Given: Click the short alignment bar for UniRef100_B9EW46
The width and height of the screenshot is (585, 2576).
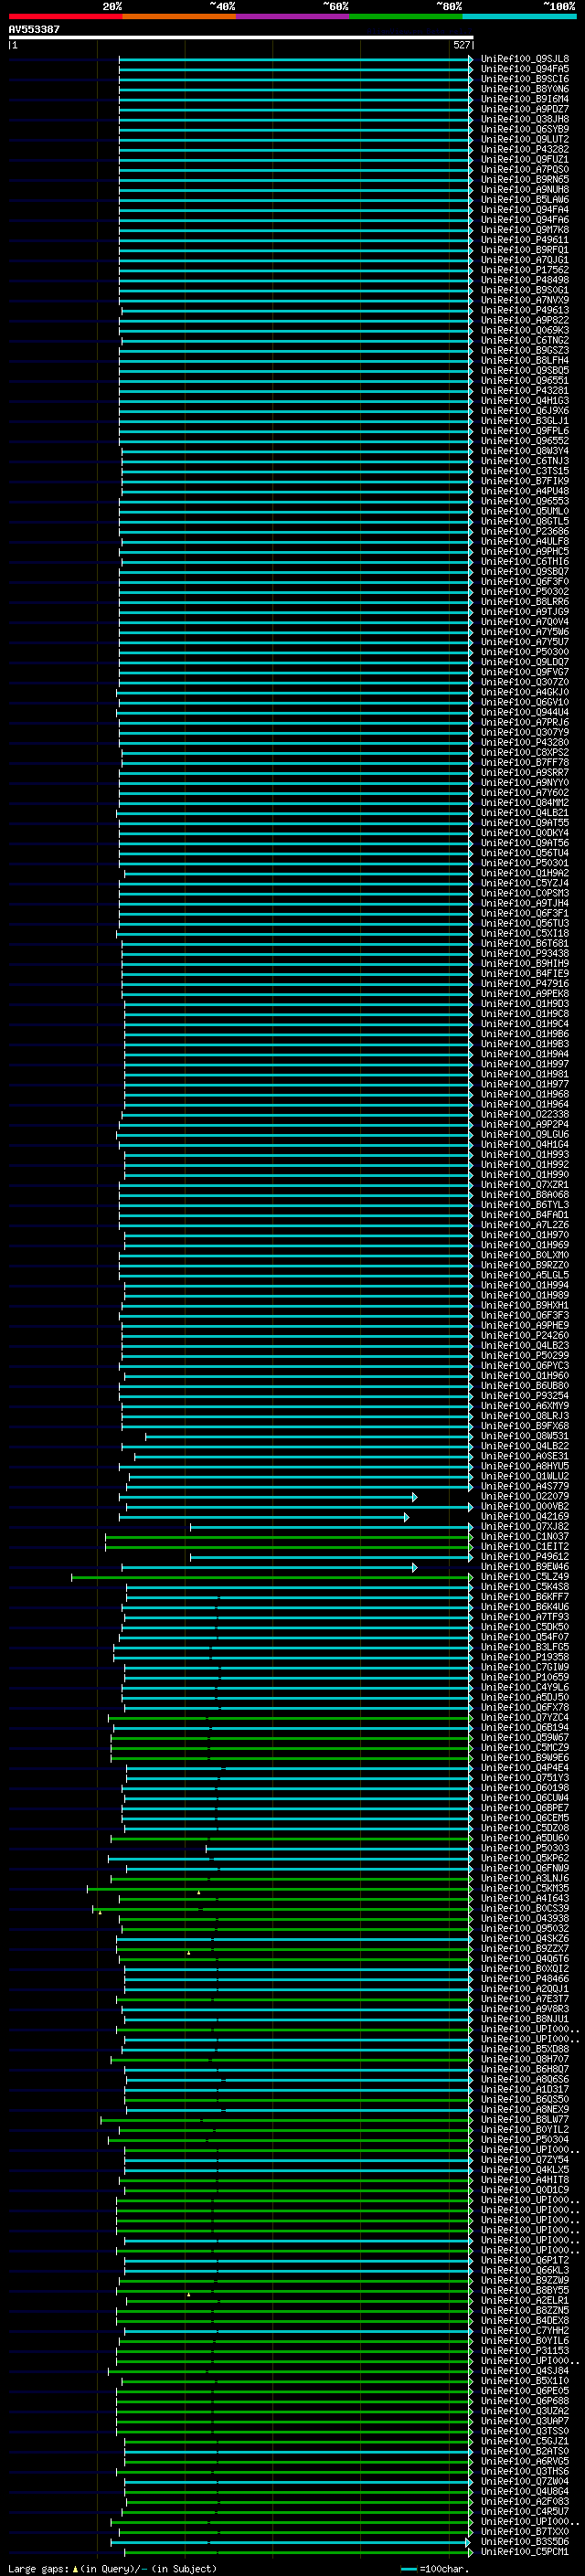Looking at the screenshot, I should tap(269, 1567).
